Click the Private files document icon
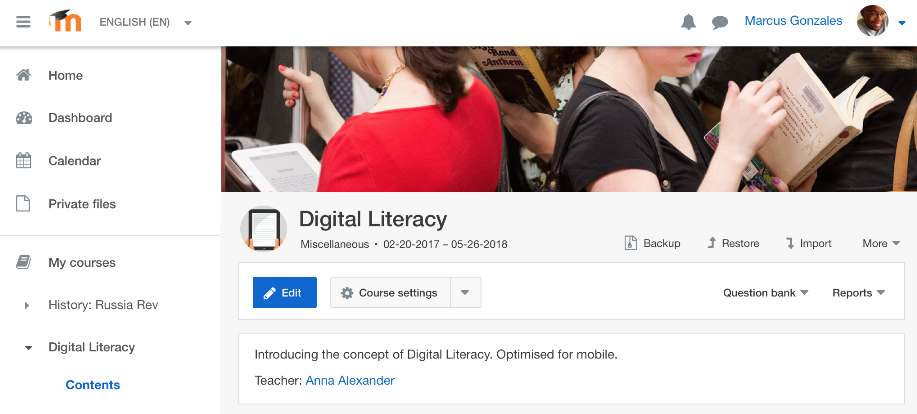Image resolution: width=917 pixels, height=414 pixels. coord(23,203)
